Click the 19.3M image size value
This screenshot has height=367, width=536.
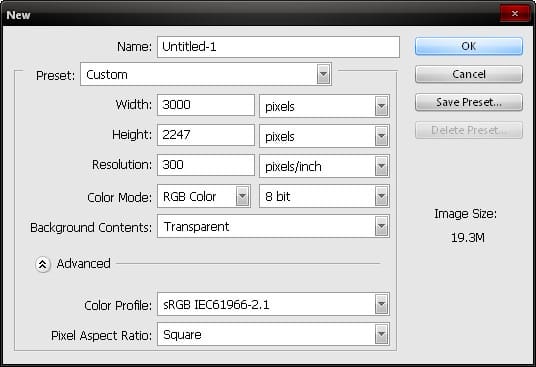click(x=468, y=237)
